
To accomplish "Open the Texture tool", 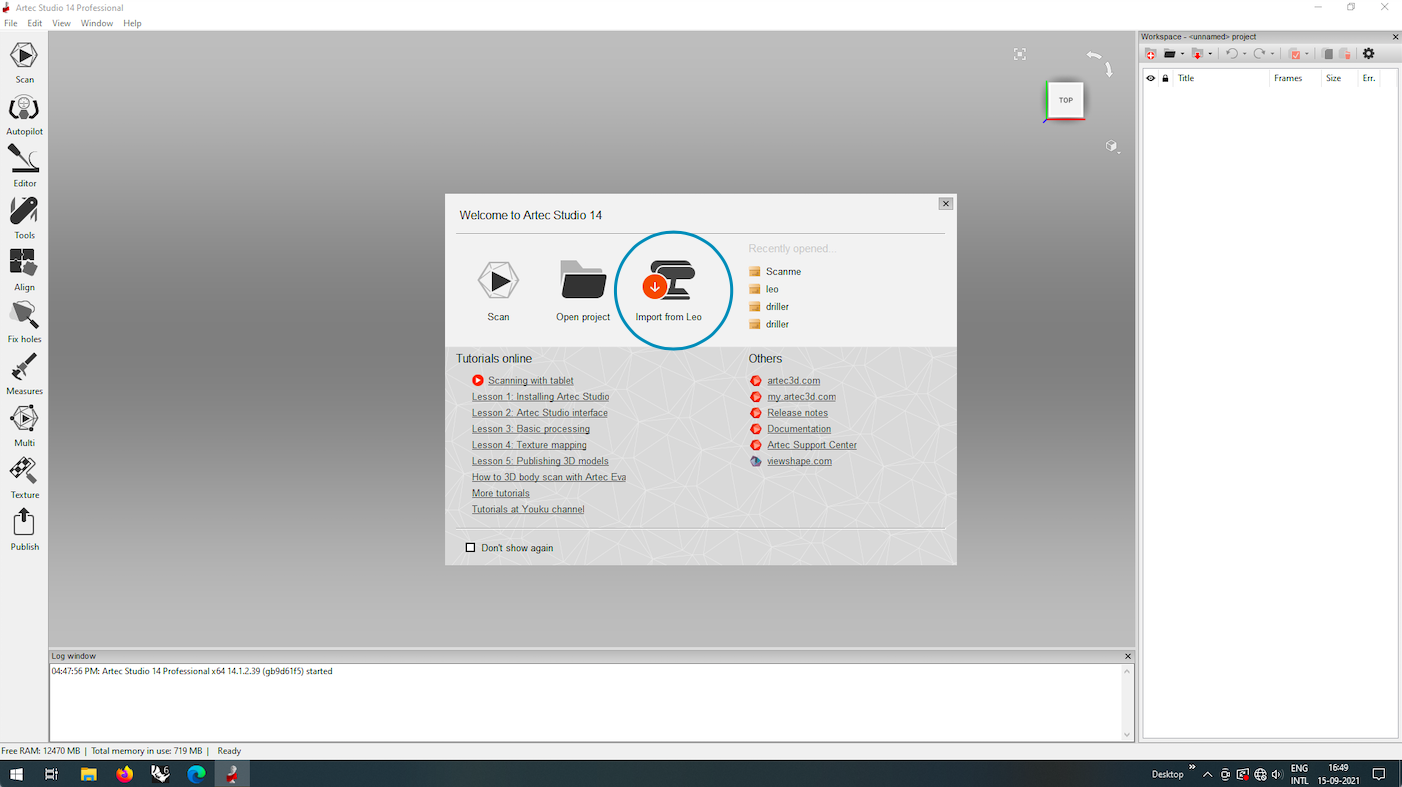I will tap(24, 478).
